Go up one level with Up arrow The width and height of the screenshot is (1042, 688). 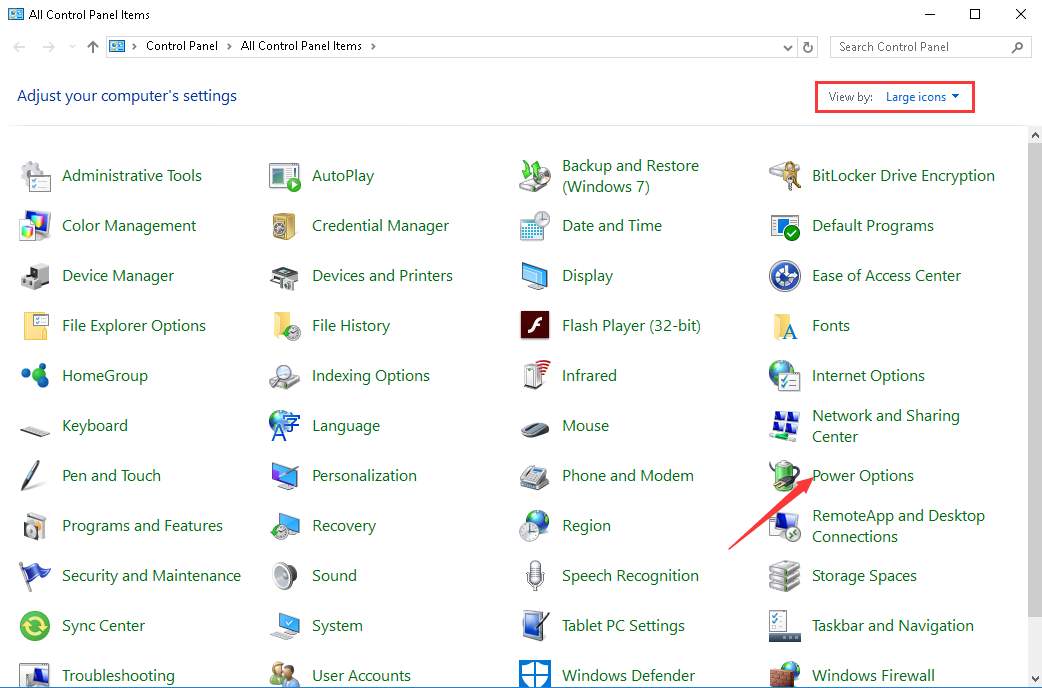click(93, 47)
